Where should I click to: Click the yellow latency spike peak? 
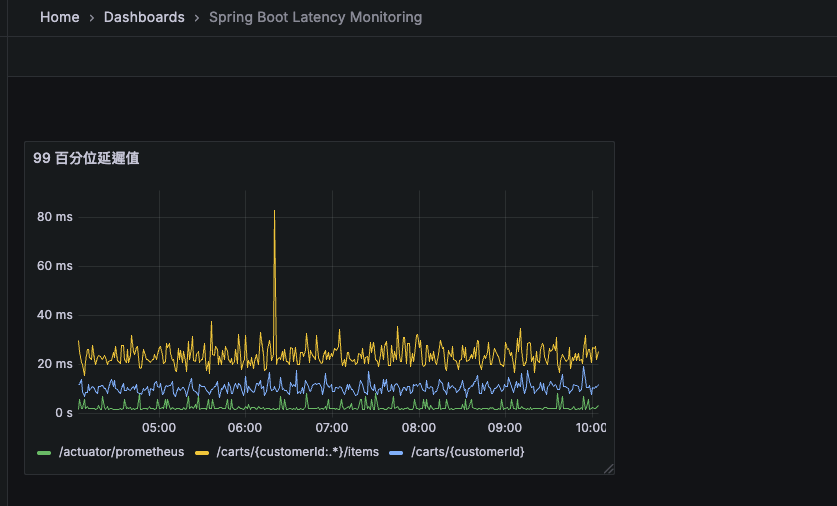coord(274,211)
